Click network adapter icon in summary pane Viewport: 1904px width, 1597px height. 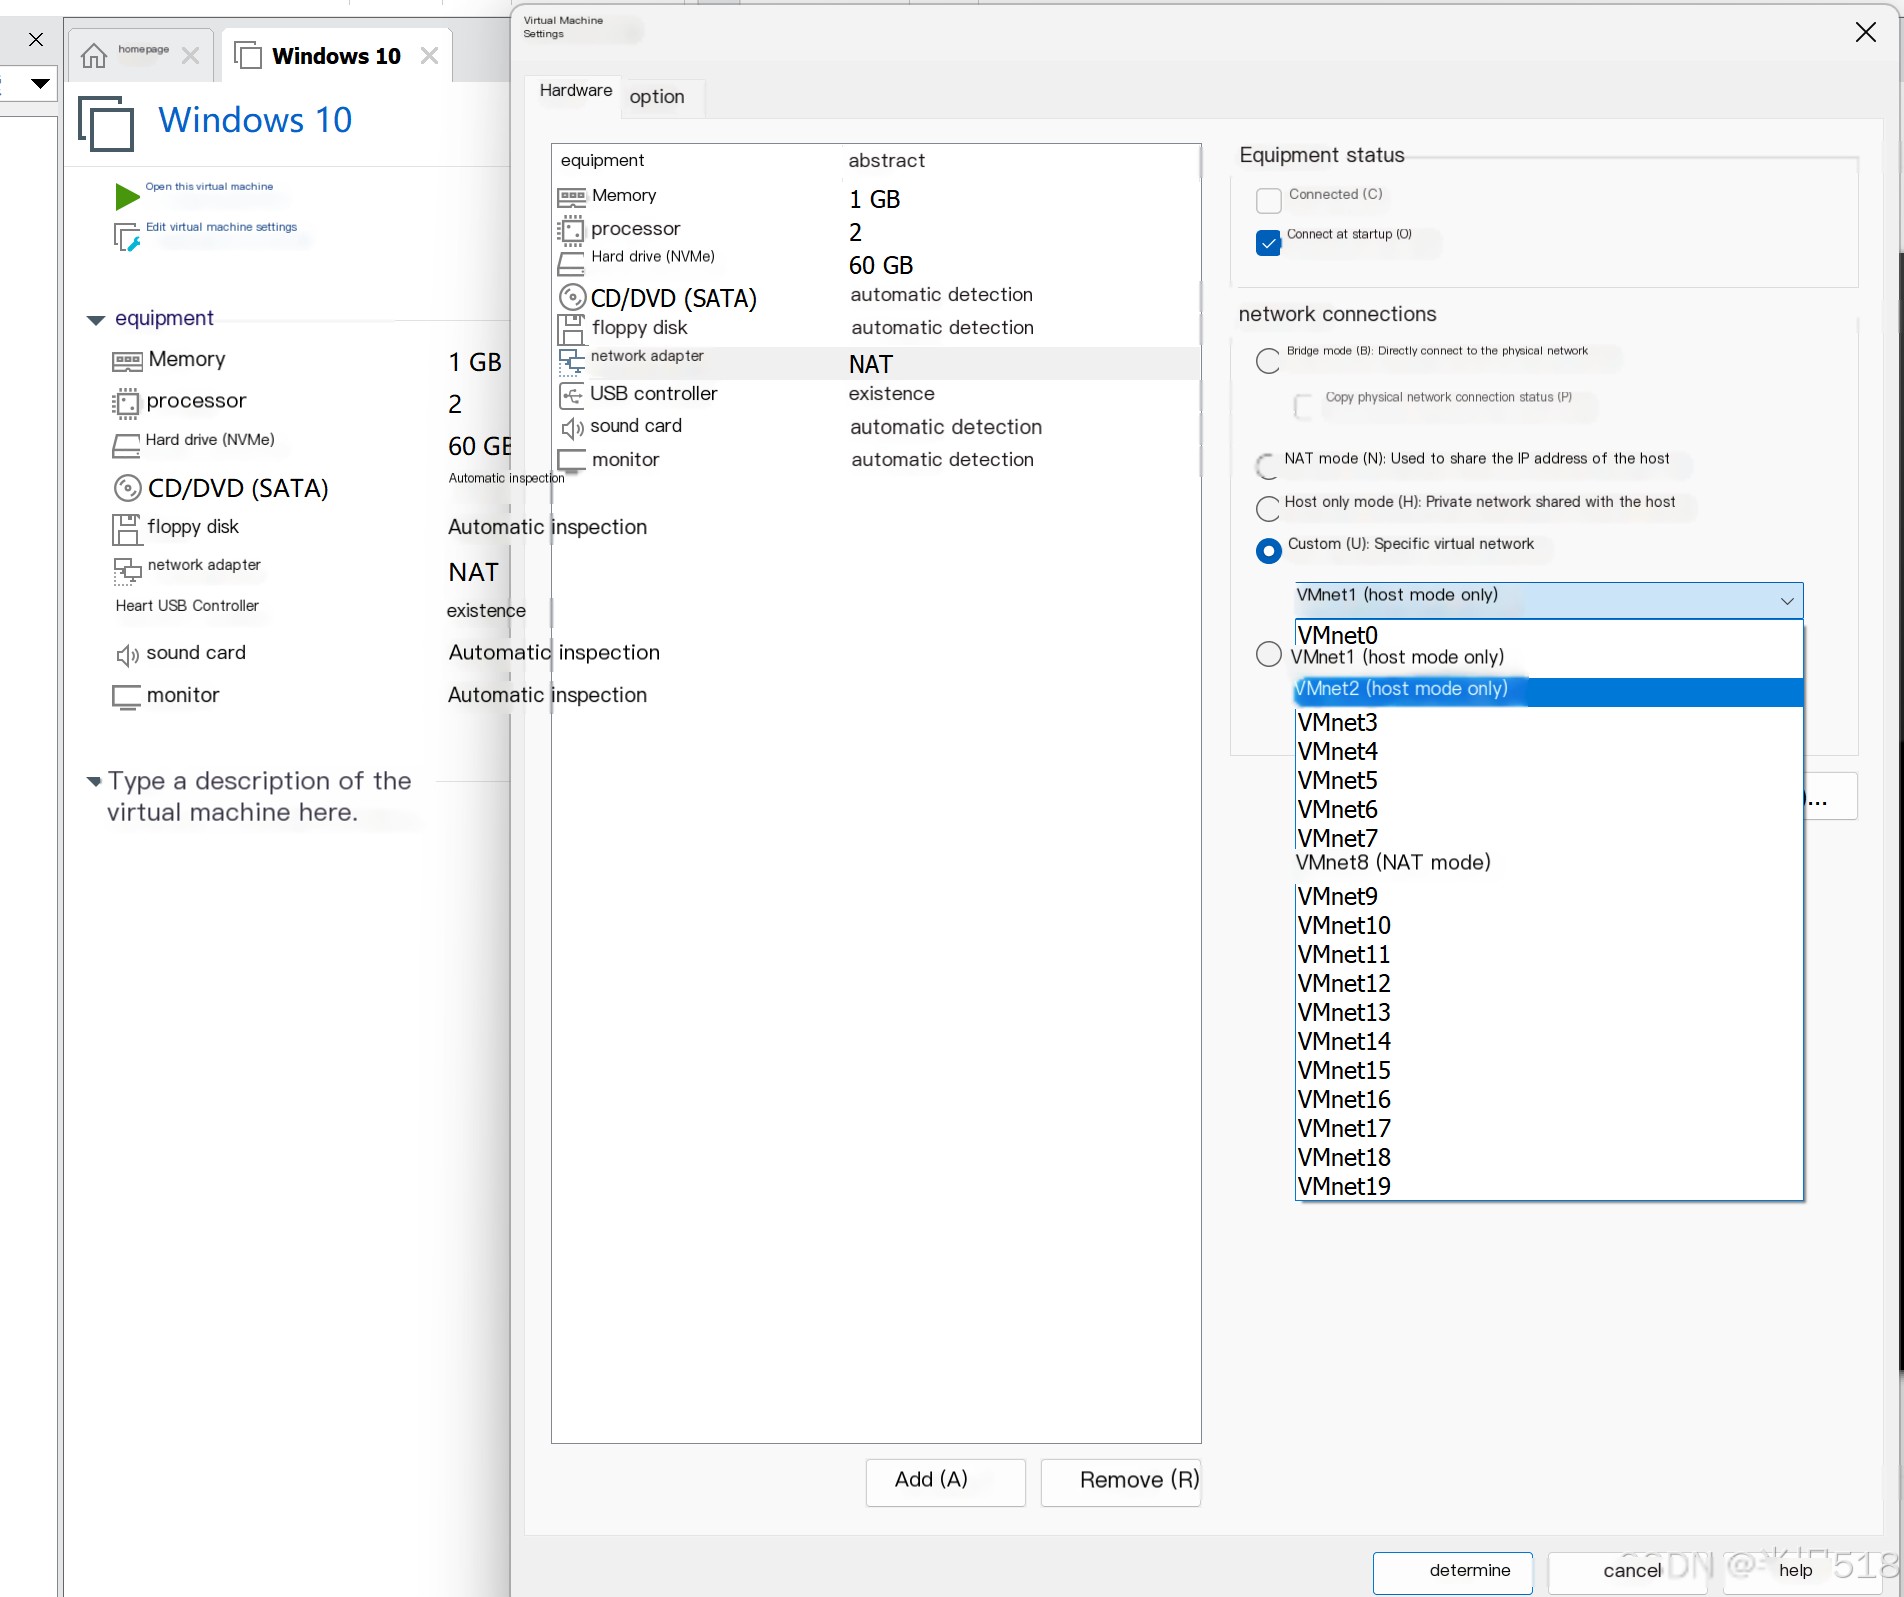[x=128, y=571]
